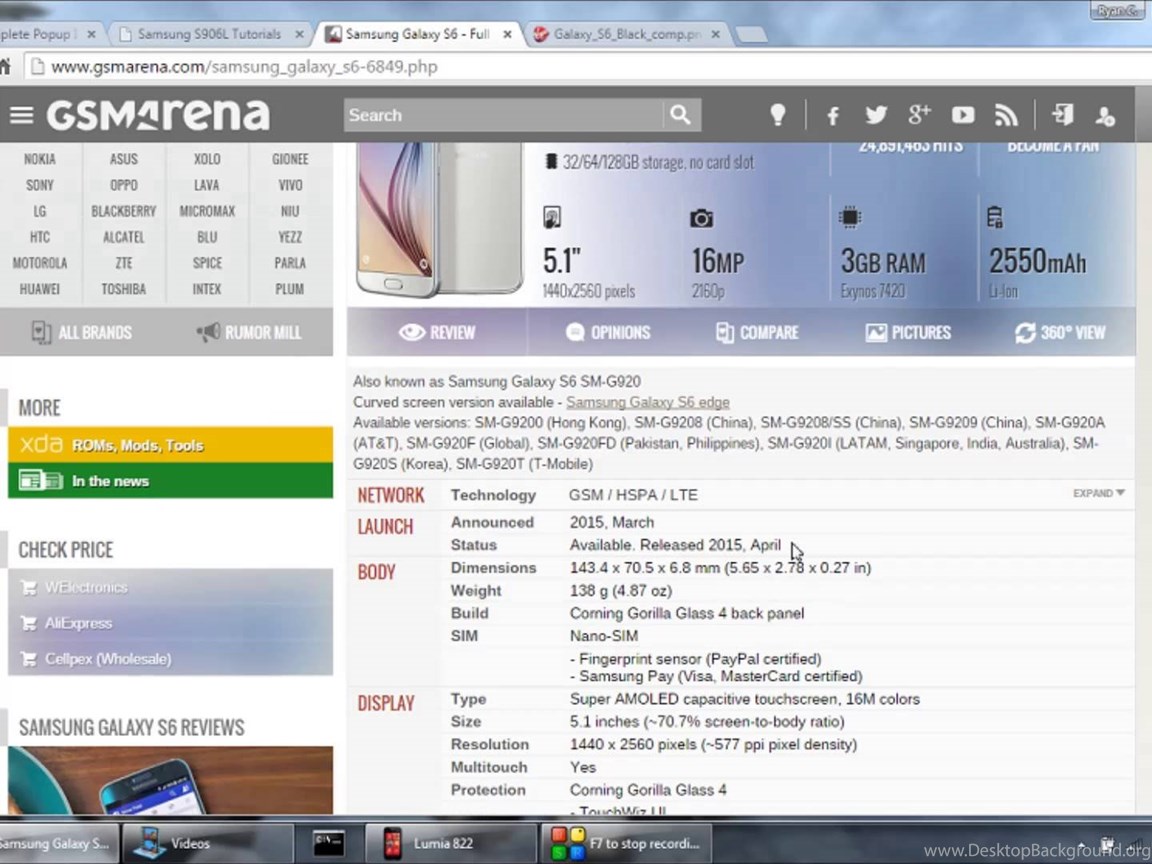Select the Samsung Galaxy S6 tab
The height and width of the screenshot is (864, 1152).
coord(418,35)
